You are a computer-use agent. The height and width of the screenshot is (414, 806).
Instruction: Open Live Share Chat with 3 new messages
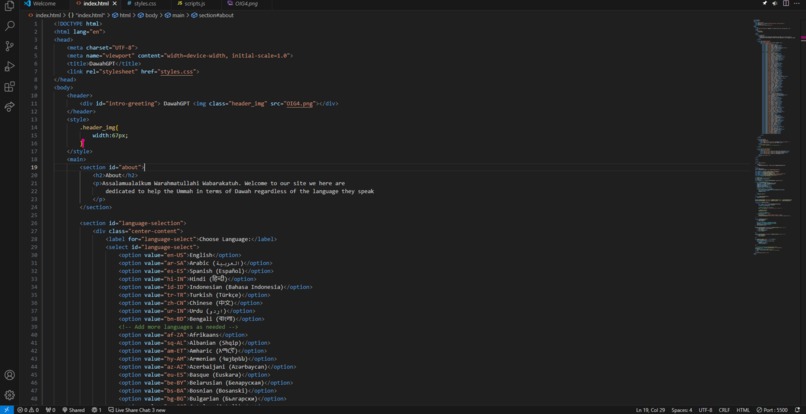click(137, 410)
